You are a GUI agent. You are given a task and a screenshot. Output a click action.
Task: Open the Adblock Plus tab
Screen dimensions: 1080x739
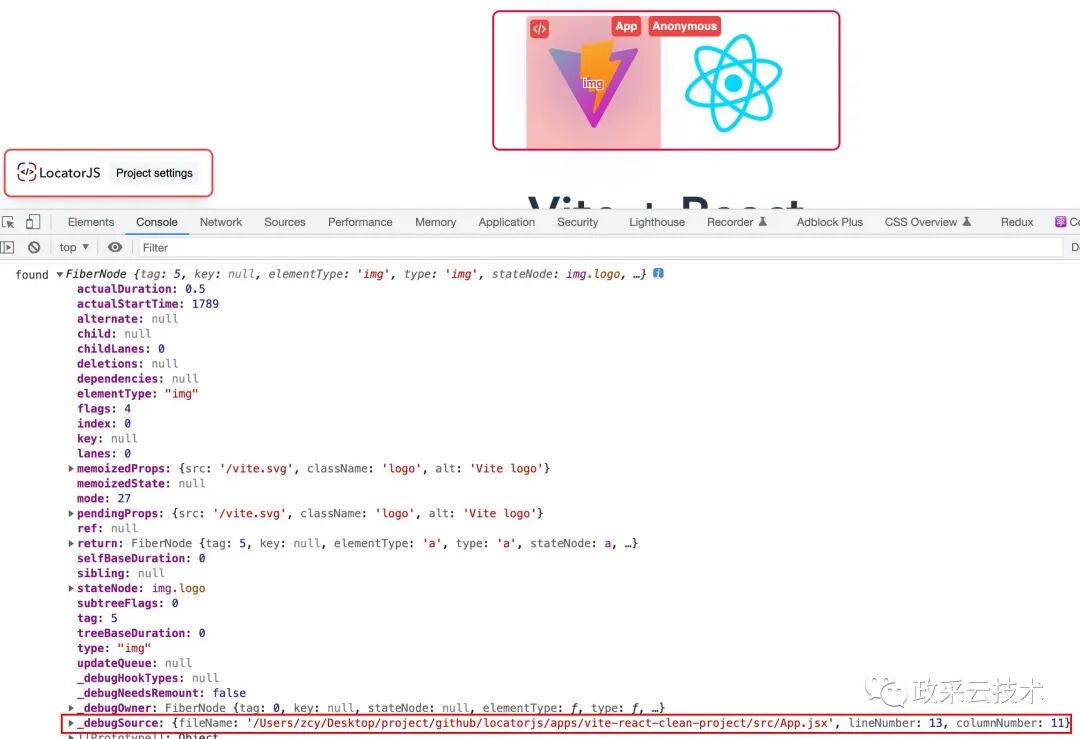click(829, 222)
